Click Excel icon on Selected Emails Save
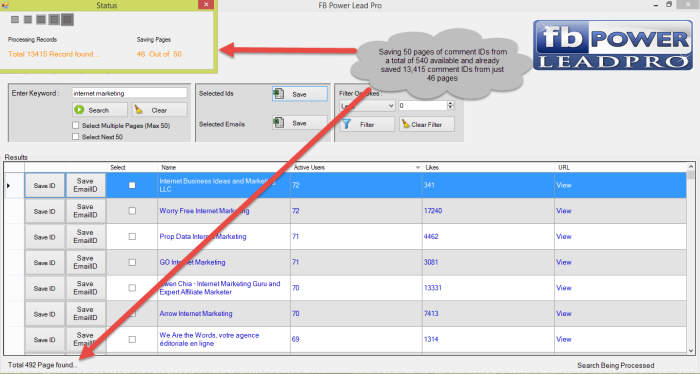 pos(279,123)
